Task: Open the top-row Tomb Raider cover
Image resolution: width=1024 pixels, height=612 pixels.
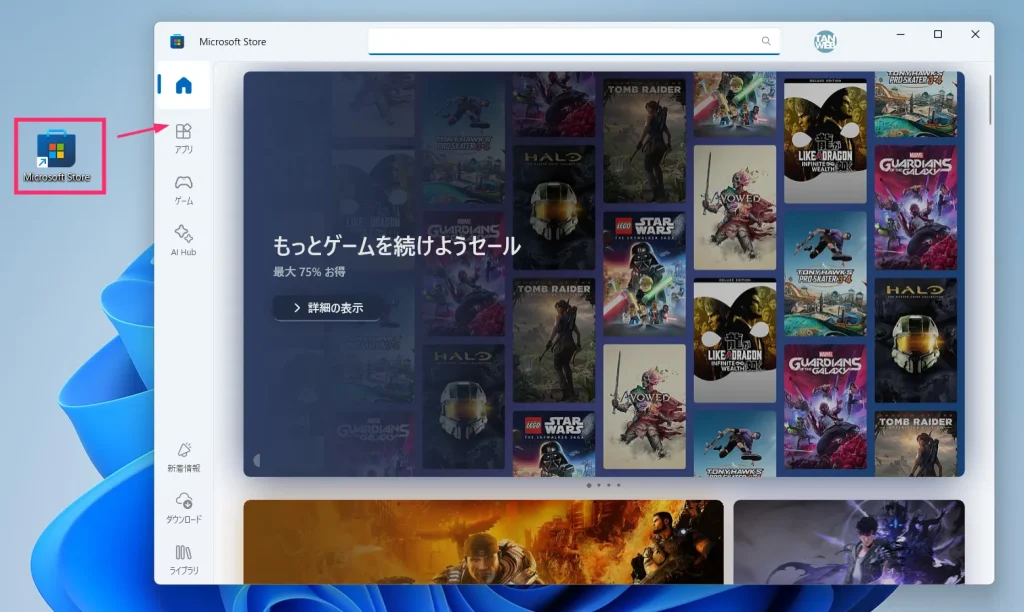Action: (644, 140)
